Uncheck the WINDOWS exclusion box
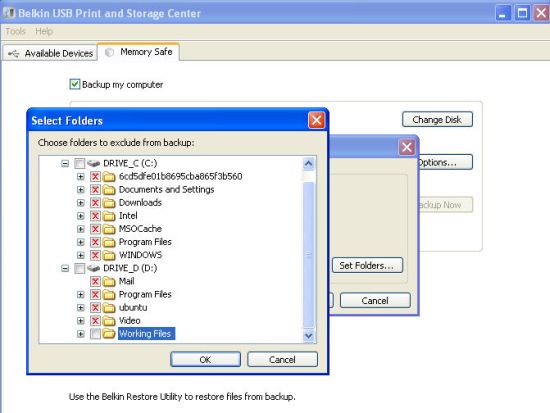The width and height of the screenshot is (550, 413). pos(95,255)
